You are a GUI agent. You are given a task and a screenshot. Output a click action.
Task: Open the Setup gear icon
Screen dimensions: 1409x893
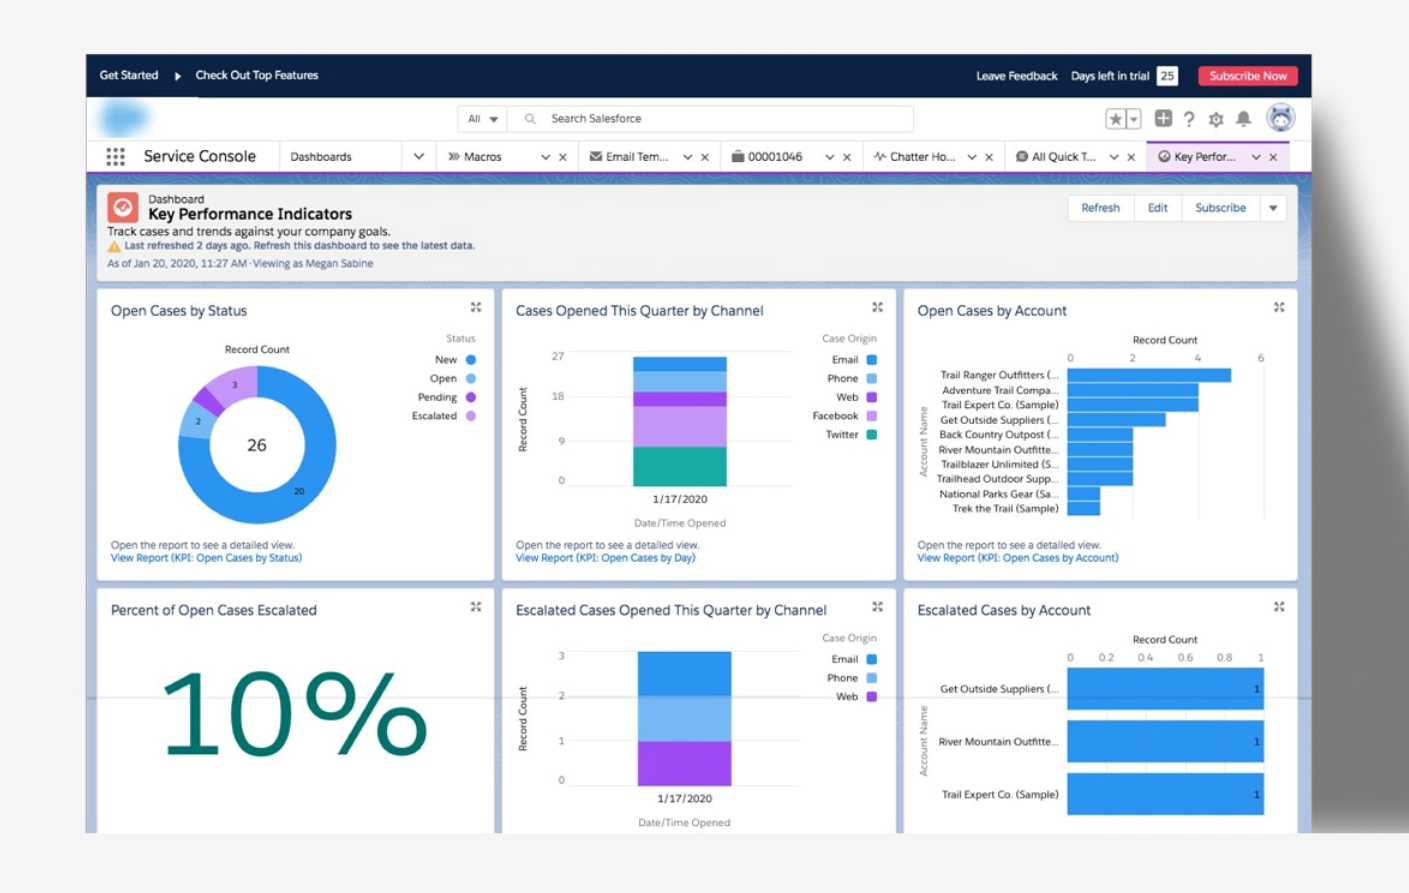click(x=1216, y=119)
